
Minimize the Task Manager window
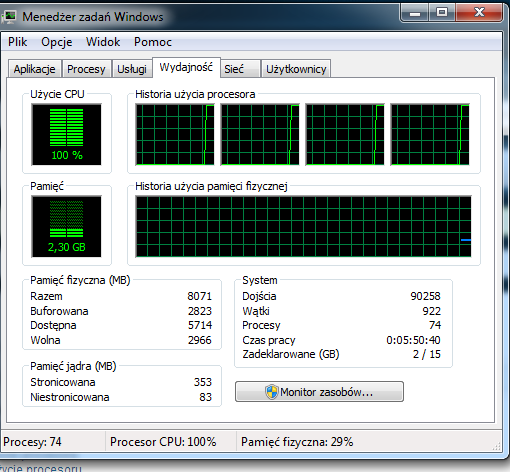[414, 13]
